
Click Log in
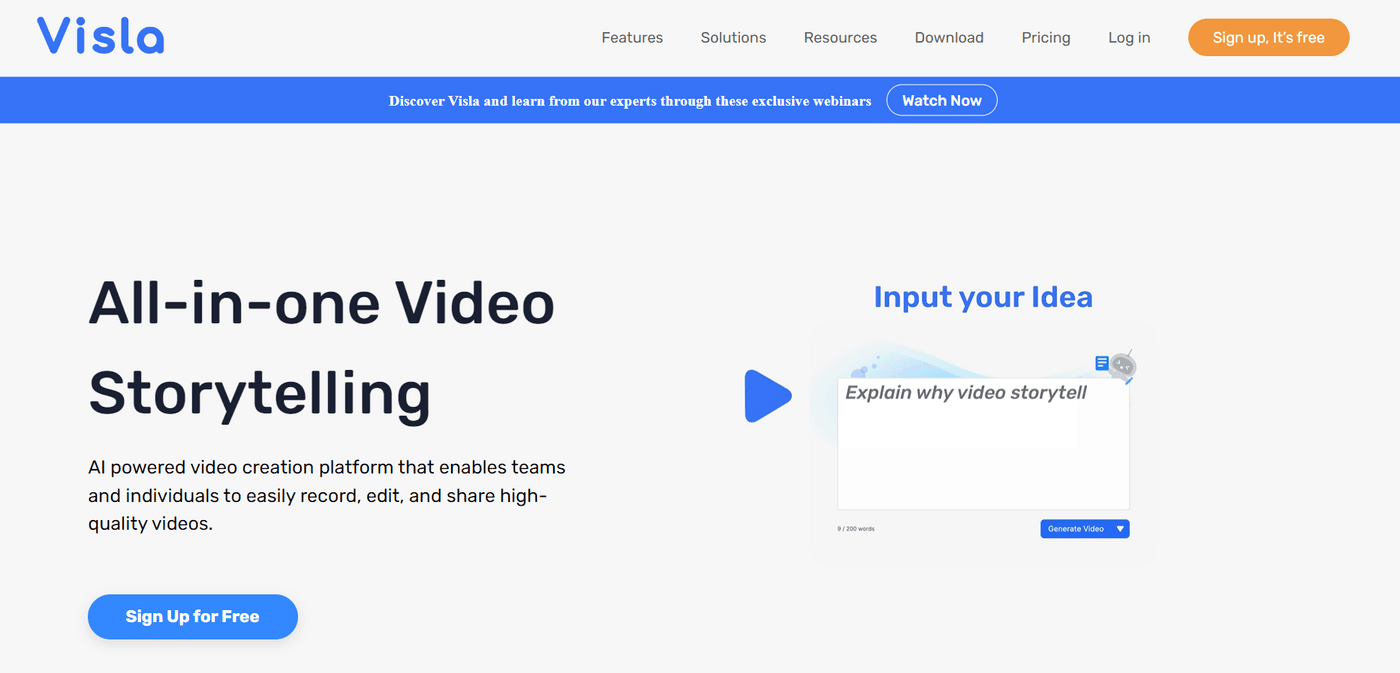[1129, 37]
